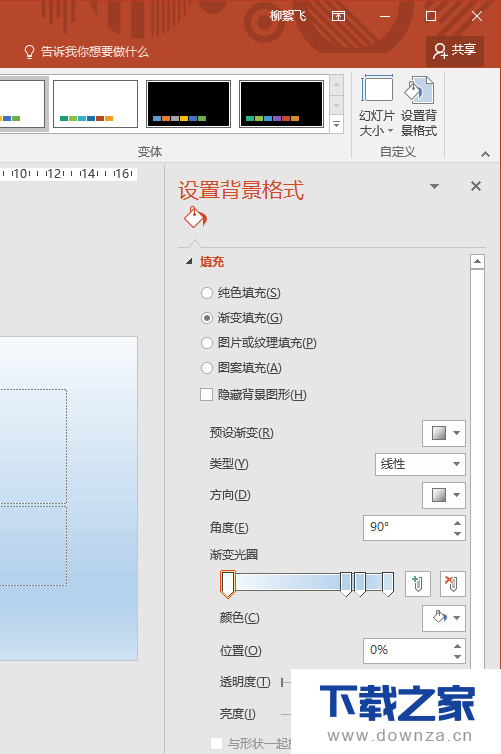
Task: Click the Share (共享) button
Action: pyautogui.click(x=455, y=51)
